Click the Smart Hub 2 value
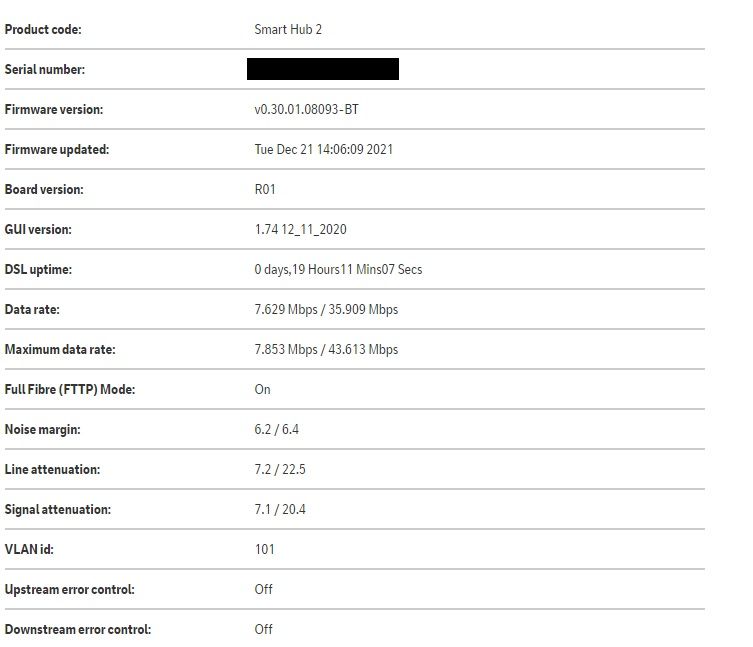This screenshot has width=753, height=647. click(x=288, y=30)
